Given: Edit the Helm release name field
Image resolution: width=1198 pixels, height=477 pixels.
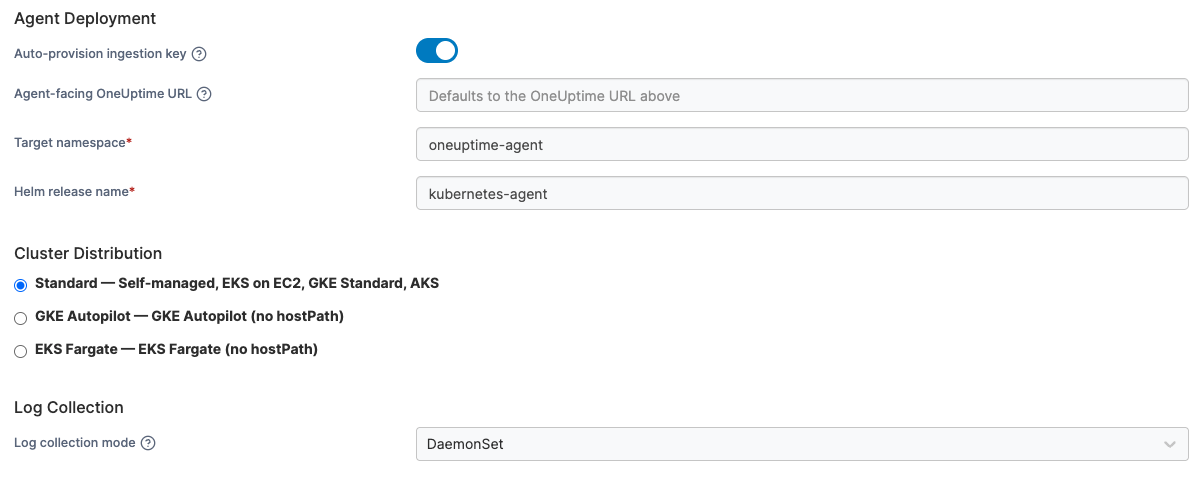Looking at the screenshot, I should (x=801, y=193).
